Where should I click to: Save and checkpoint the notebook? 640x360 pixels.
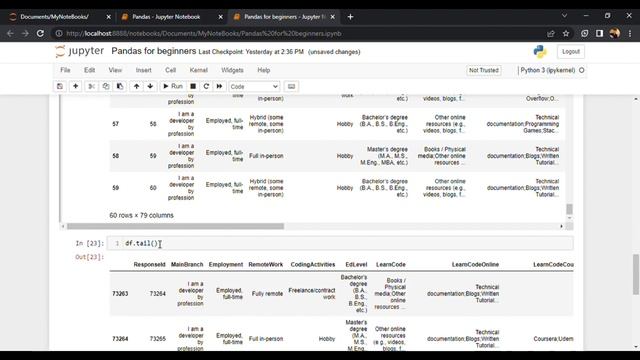point(60,87)
